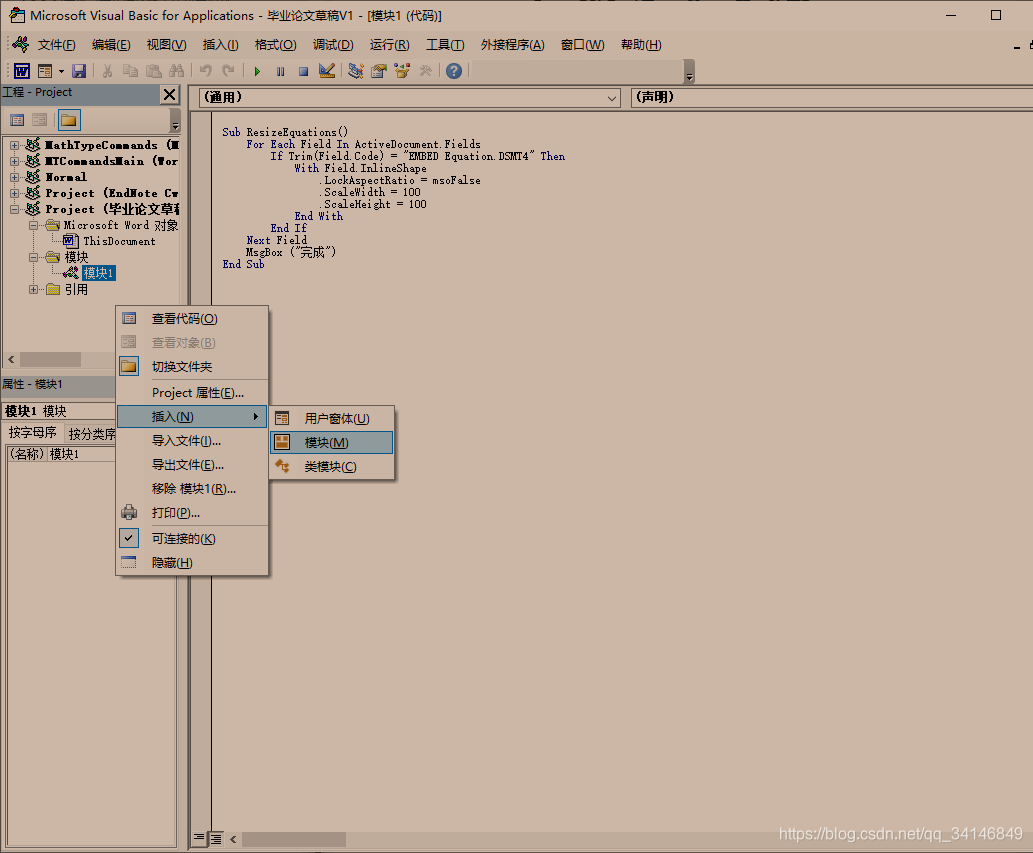The image size is (1033, 853).
Task: Select 模块1 in the project tree
Action: pos(98,273)
